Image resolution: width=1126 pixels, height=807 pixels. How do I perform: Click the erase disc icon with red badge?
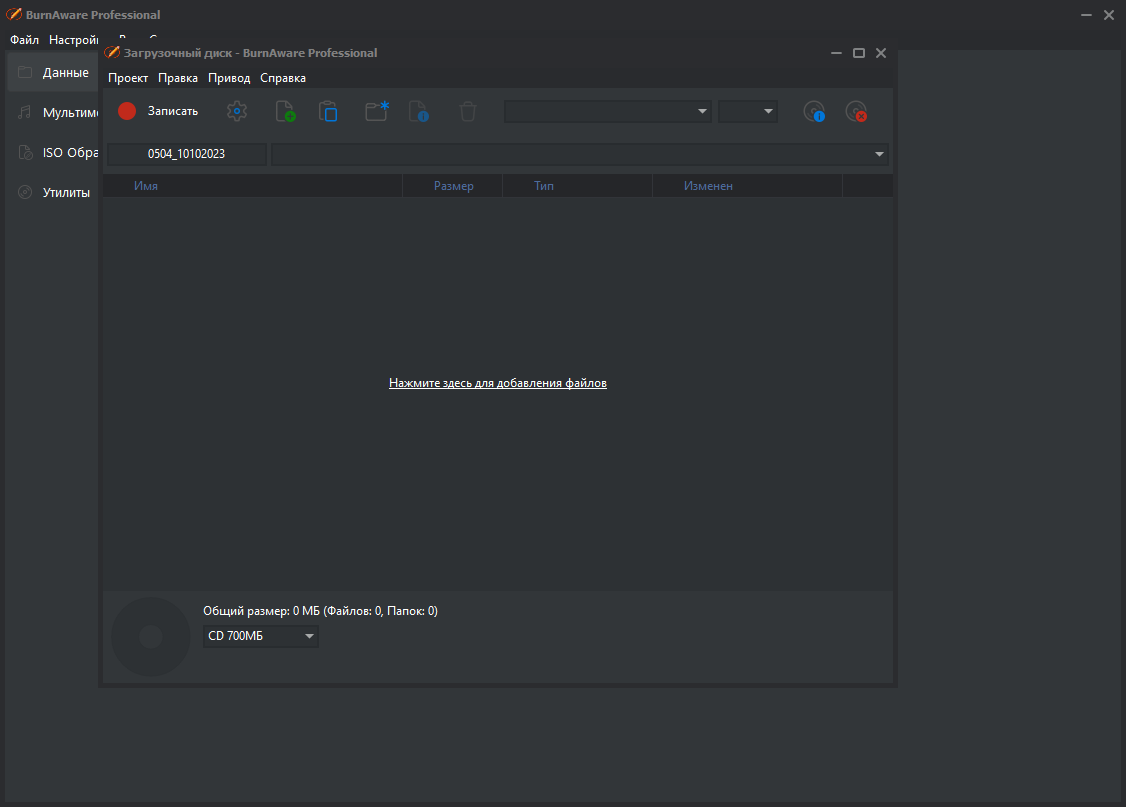856,111
